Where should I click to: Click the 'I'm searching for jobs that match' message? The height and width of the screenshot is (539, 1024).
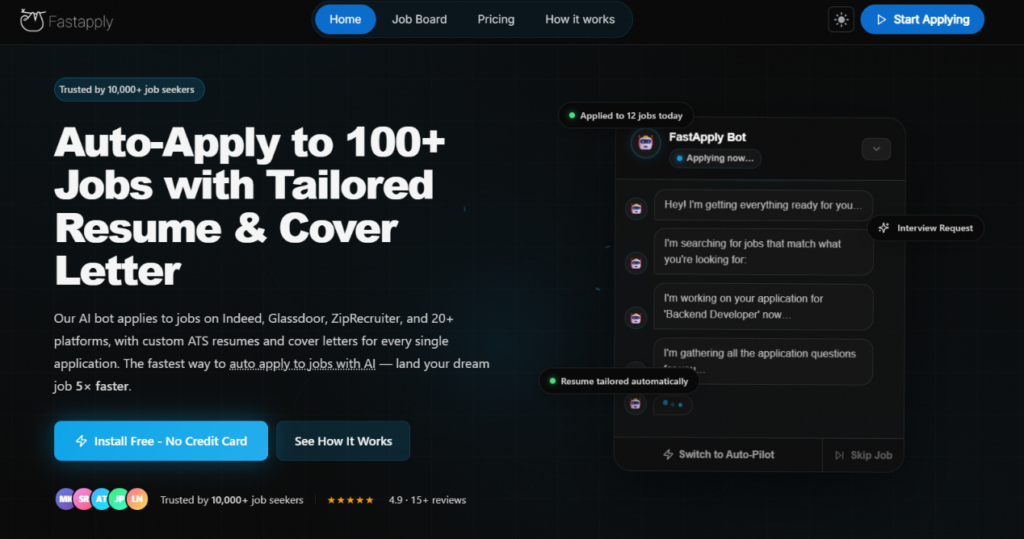click(763, 252)
